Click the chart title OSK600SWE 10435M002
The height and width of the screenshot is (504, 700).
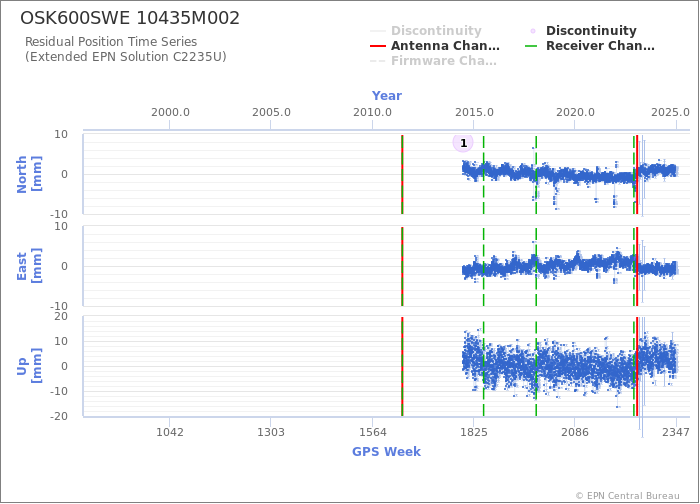(x=130, y=18)
